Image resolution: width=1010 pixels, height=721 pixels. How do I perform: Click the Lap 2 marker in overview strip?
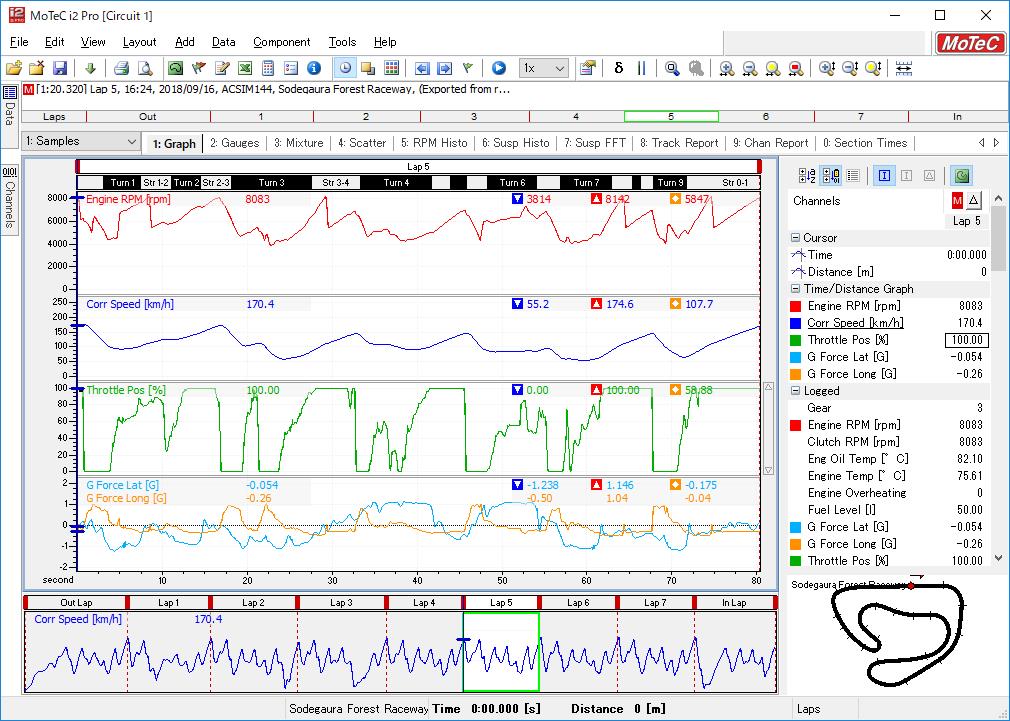point(253,602)
